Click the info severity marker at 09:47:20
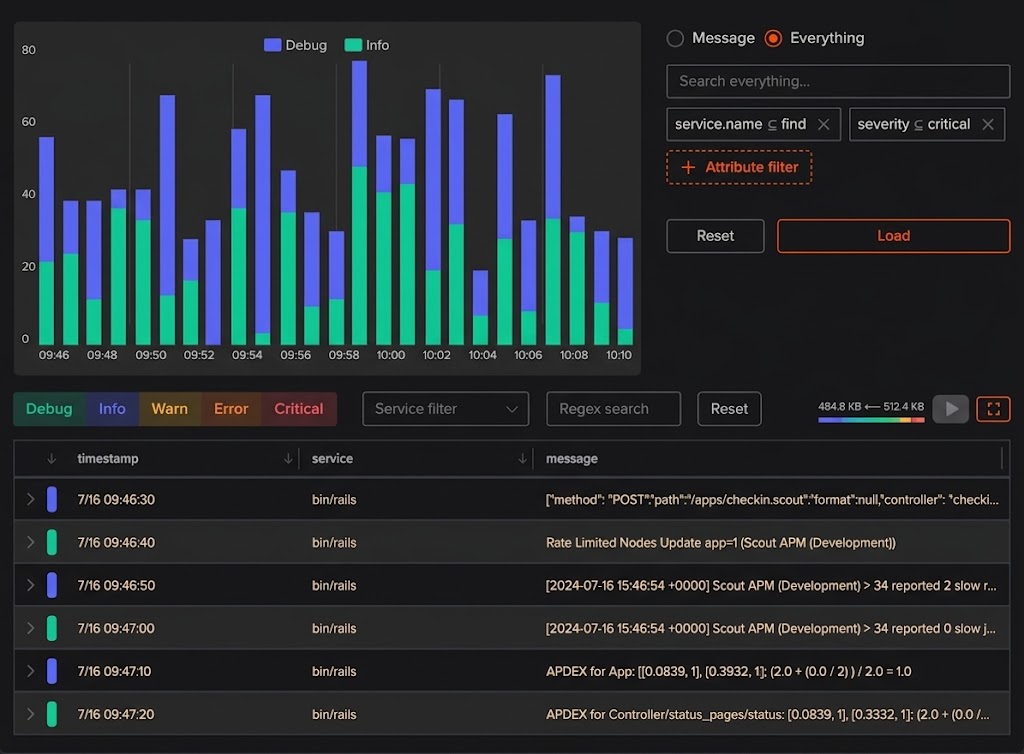The width and height of the screenshot is (1024, 754). pyautogui.click(x=52, y=714)
